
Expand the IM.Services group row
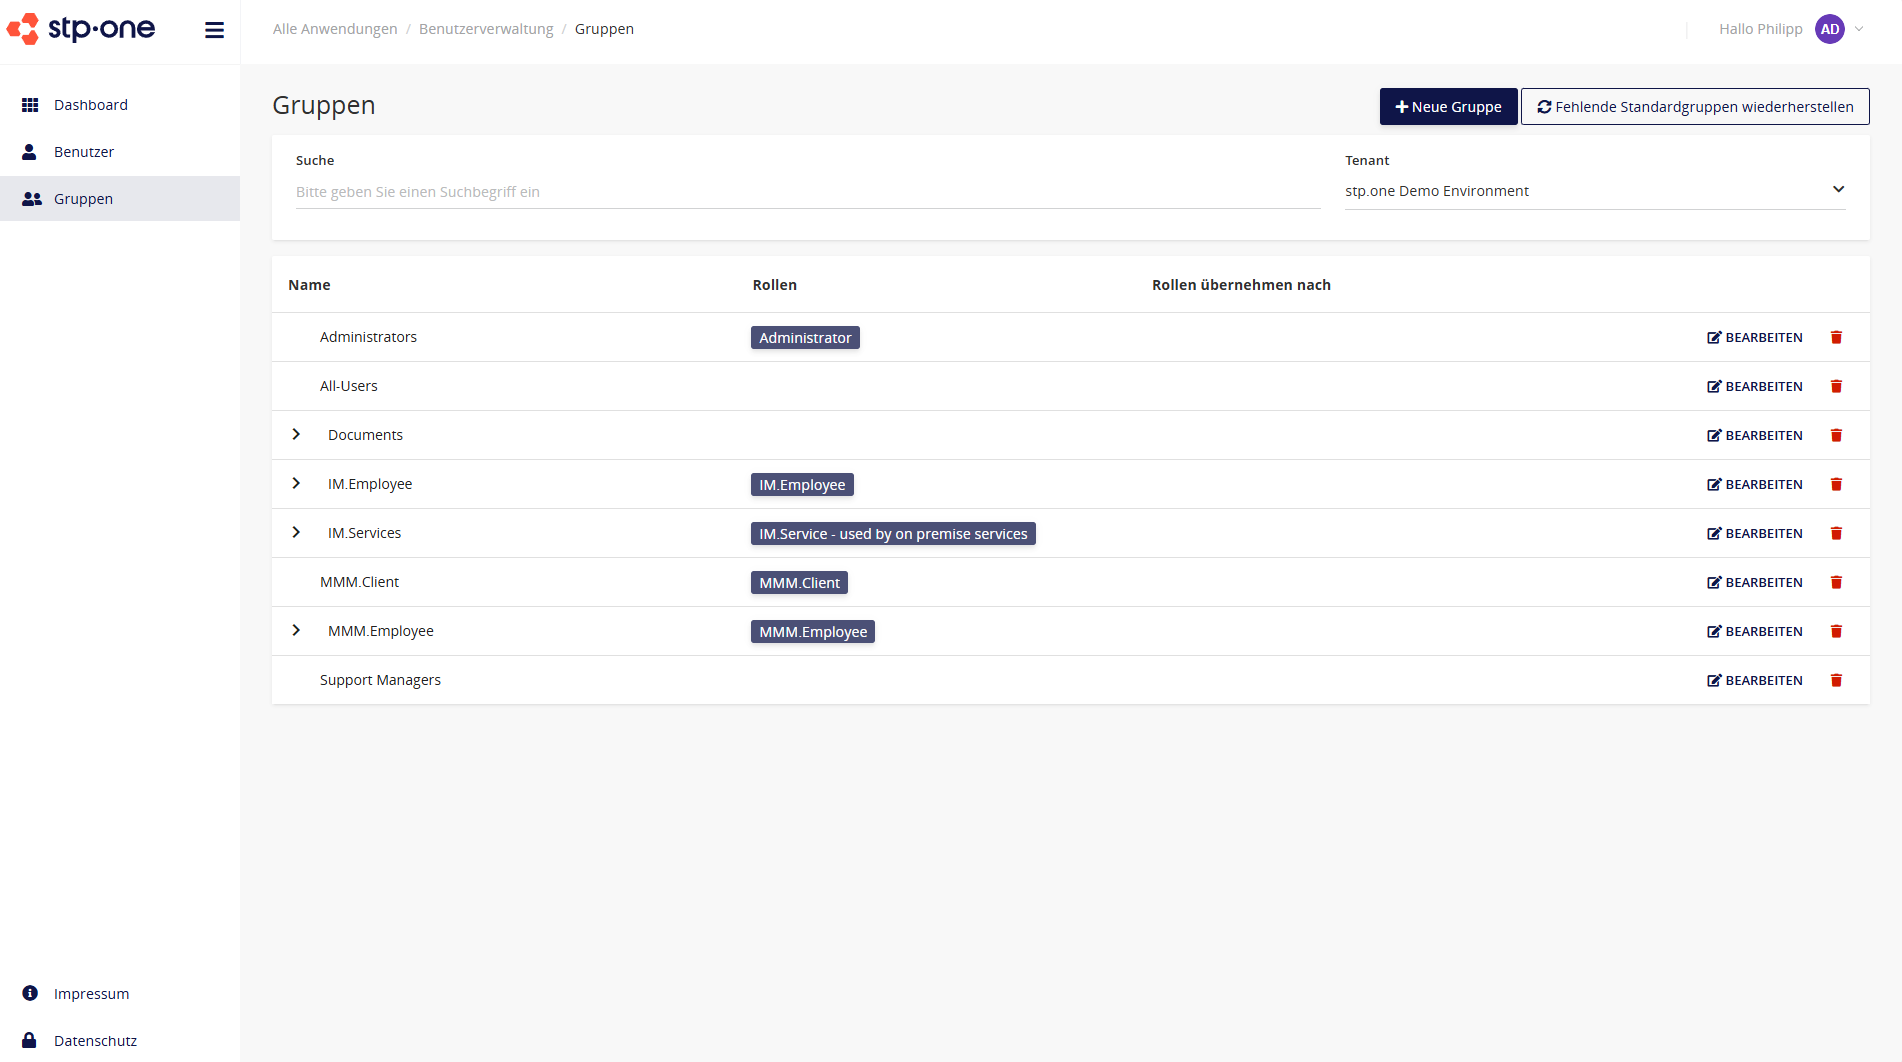pos(295,532)
